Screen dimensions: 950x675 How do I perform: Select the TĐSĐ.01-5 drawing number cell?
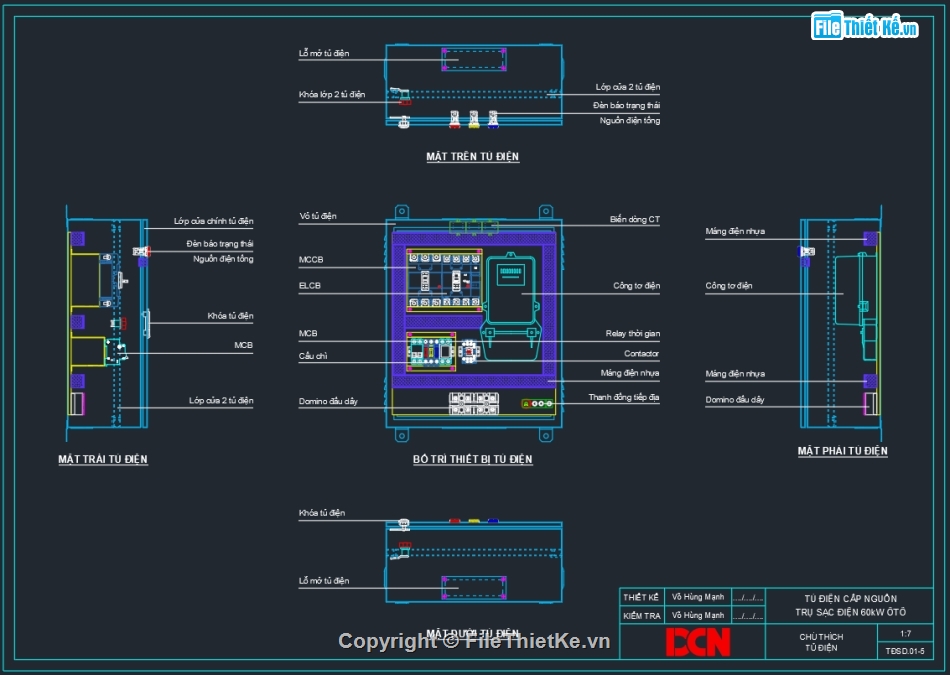click(x=905, y=651)
